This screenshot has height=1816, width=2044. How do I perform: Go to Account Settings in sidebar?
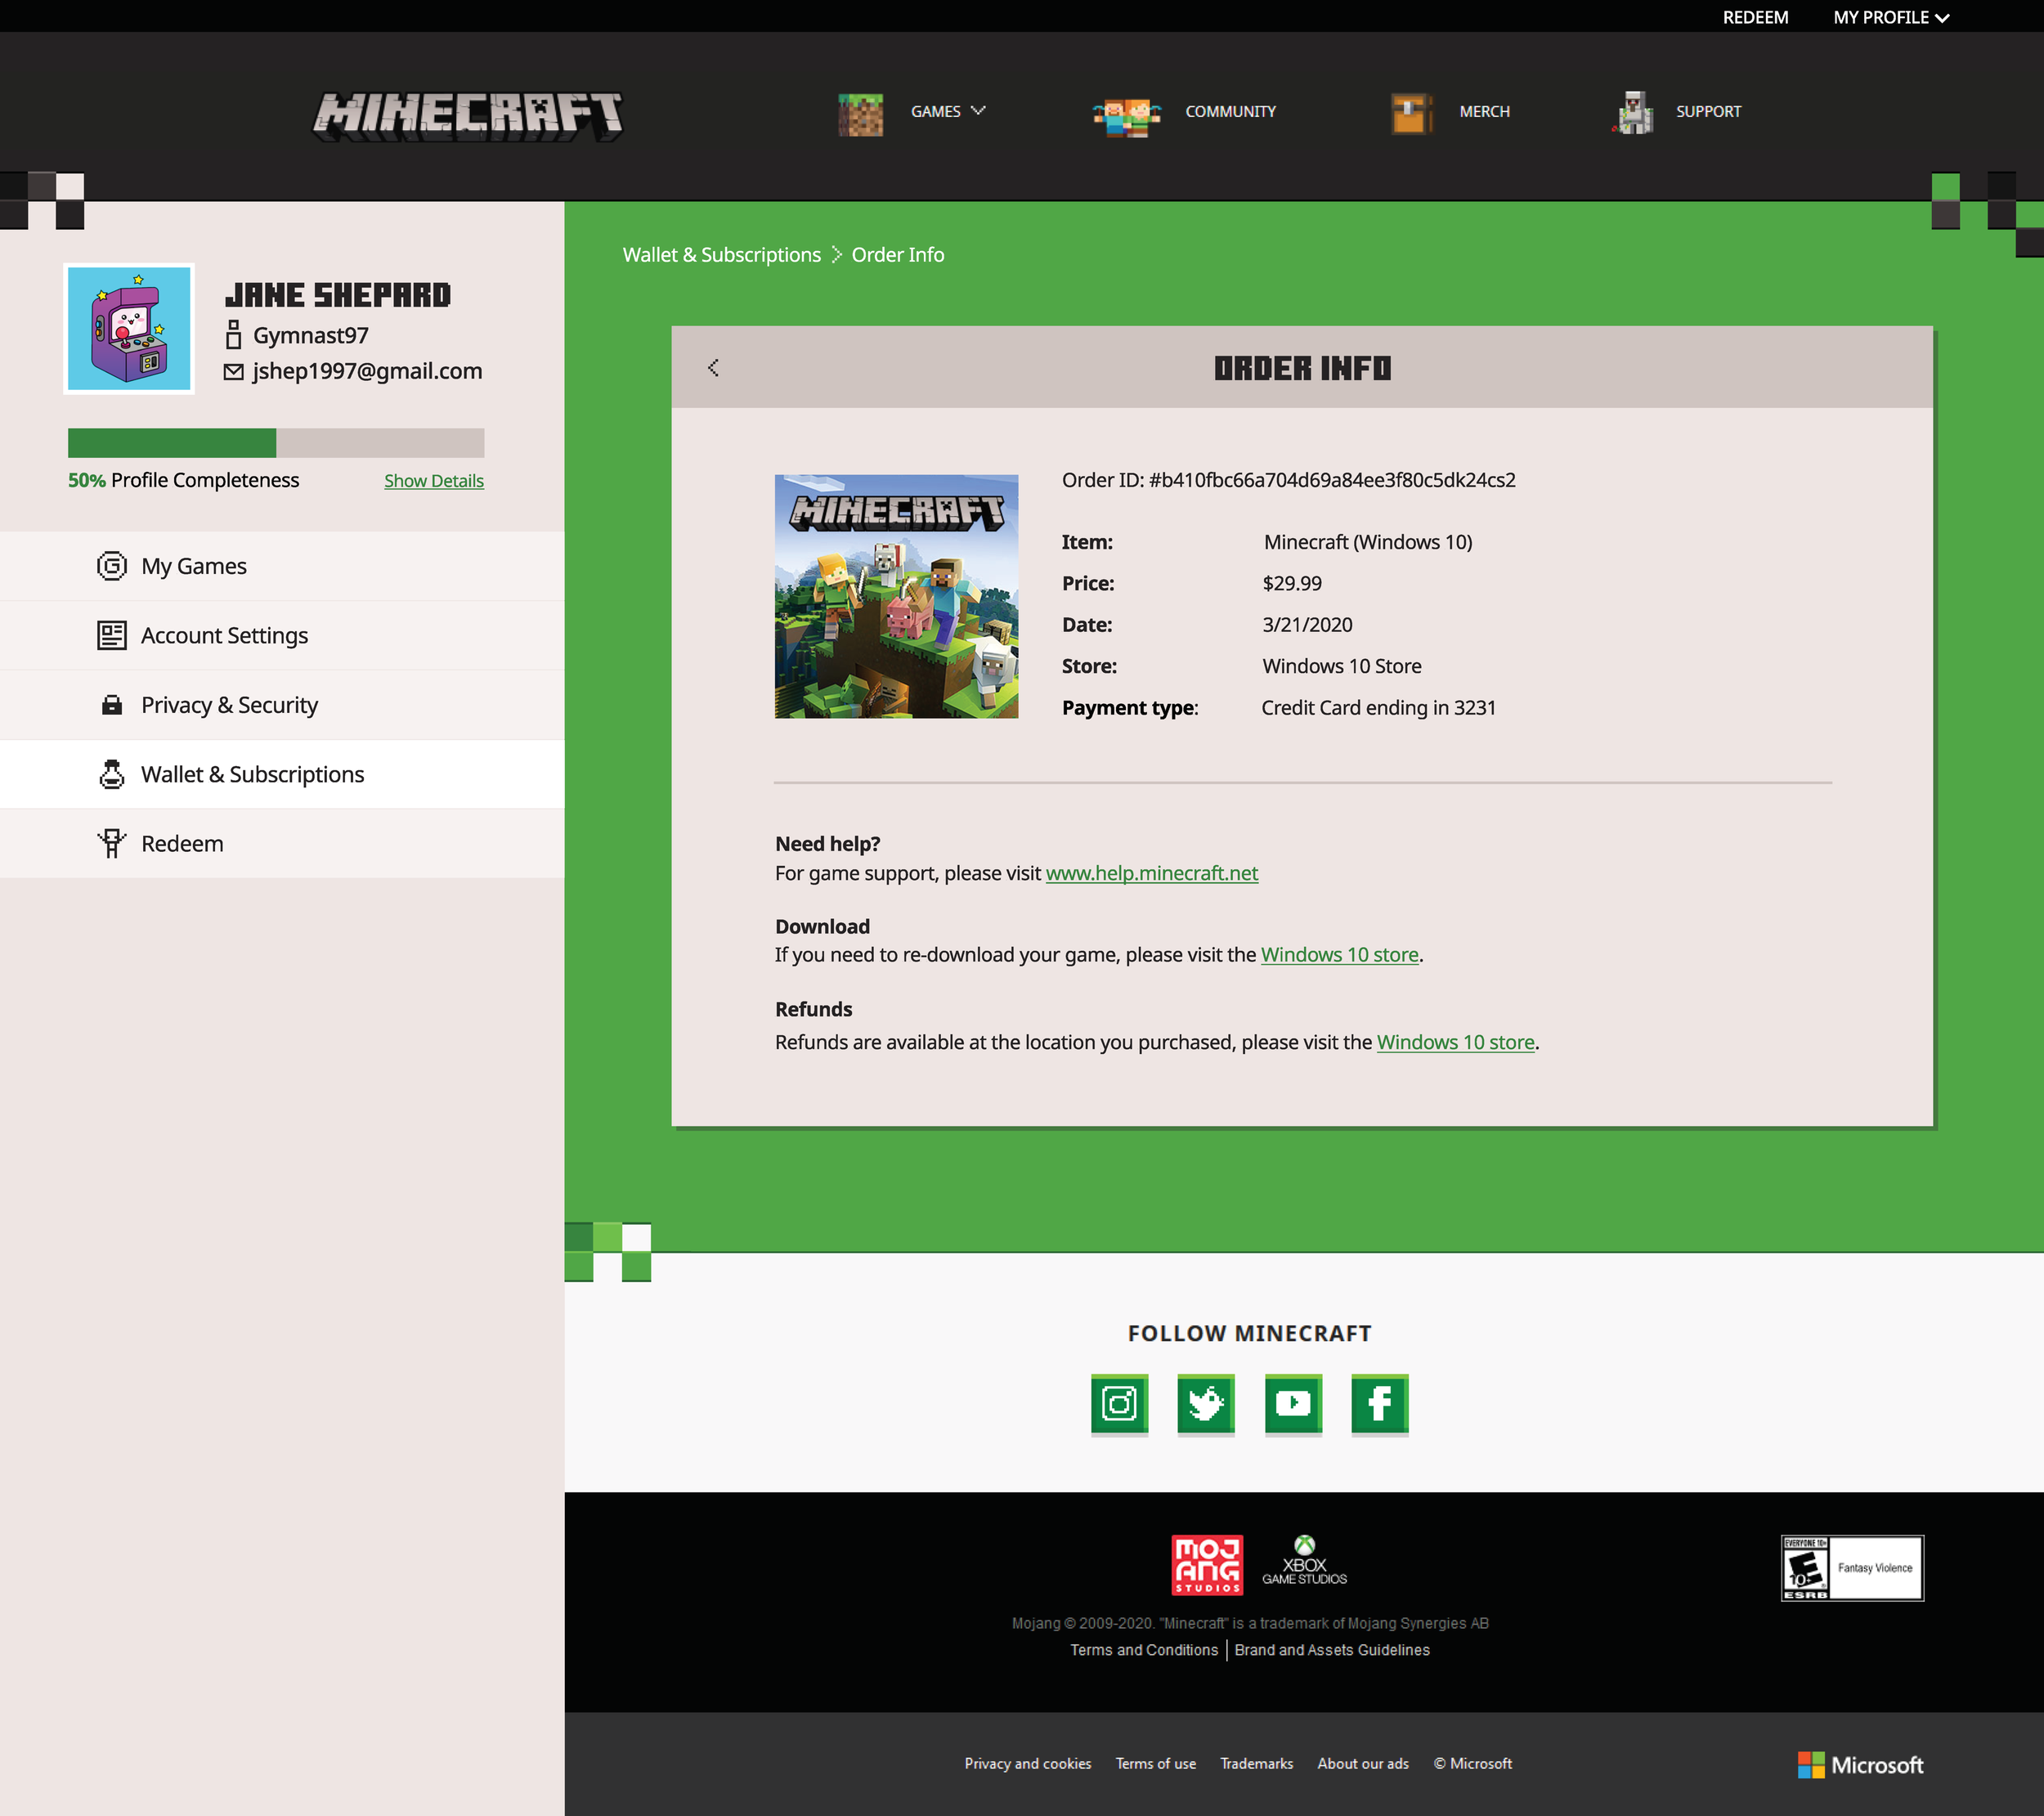[x=224, y=636]
